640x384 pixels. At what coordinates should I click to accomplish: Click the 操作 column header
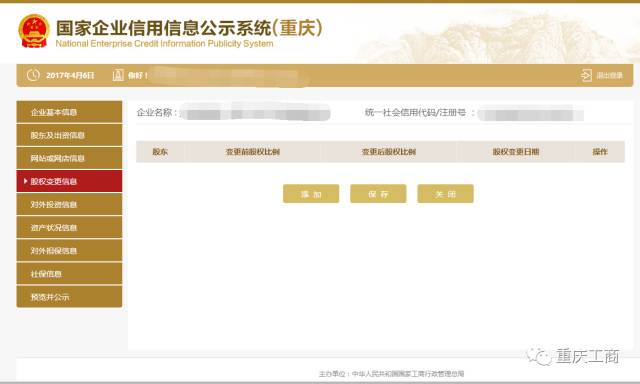click(x=600, y=152)
